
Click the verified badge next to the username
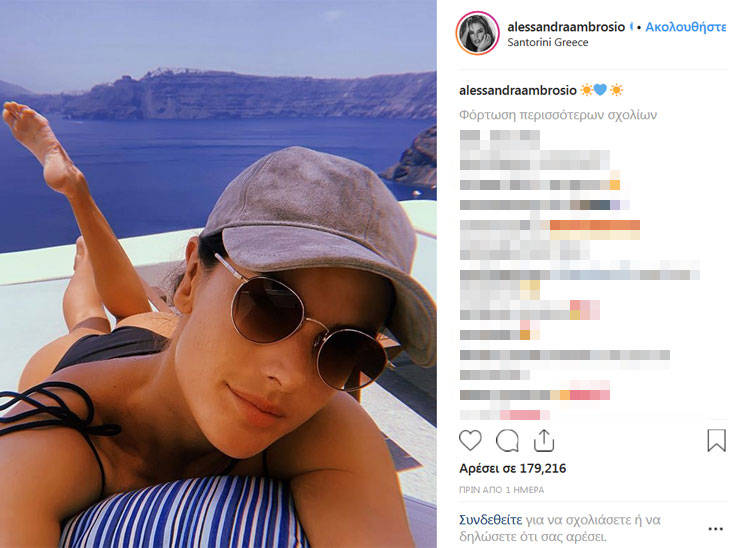pos(632,27)
